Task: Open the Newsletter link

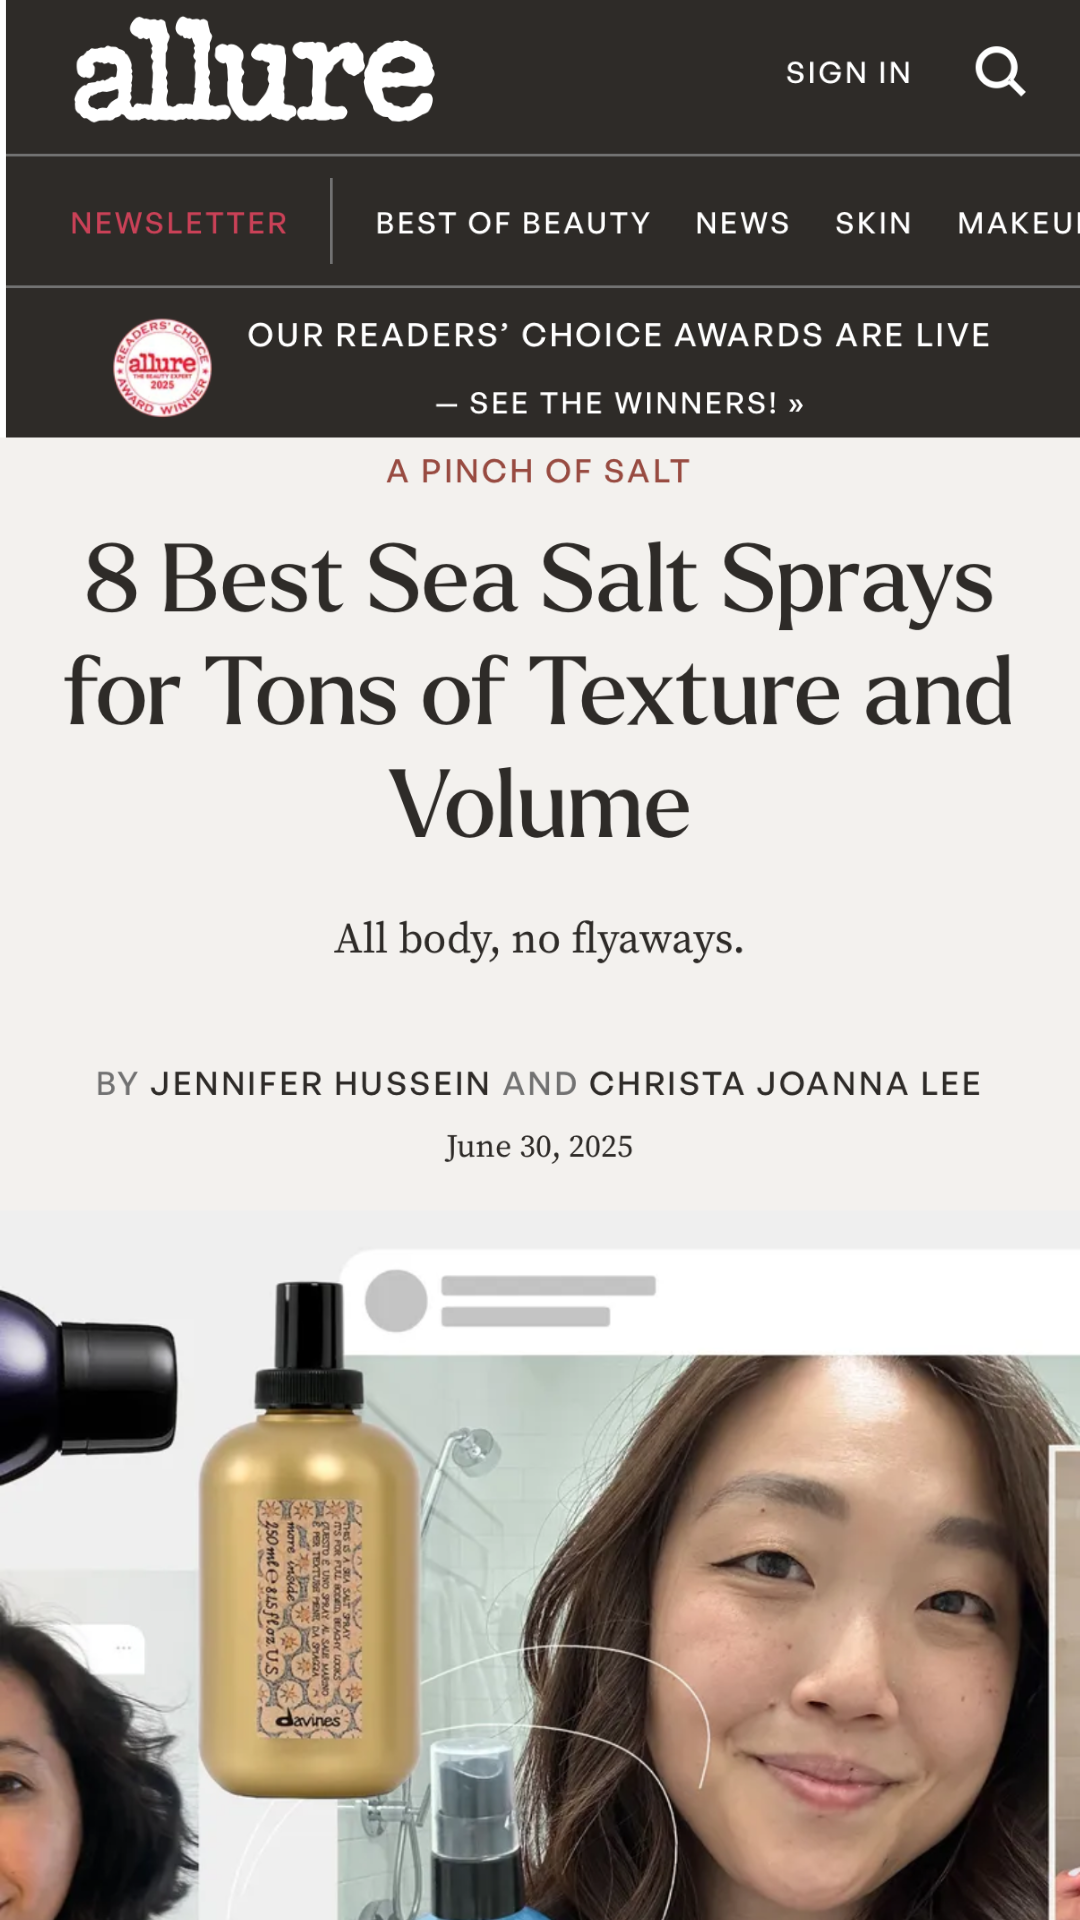Action: 179,223
